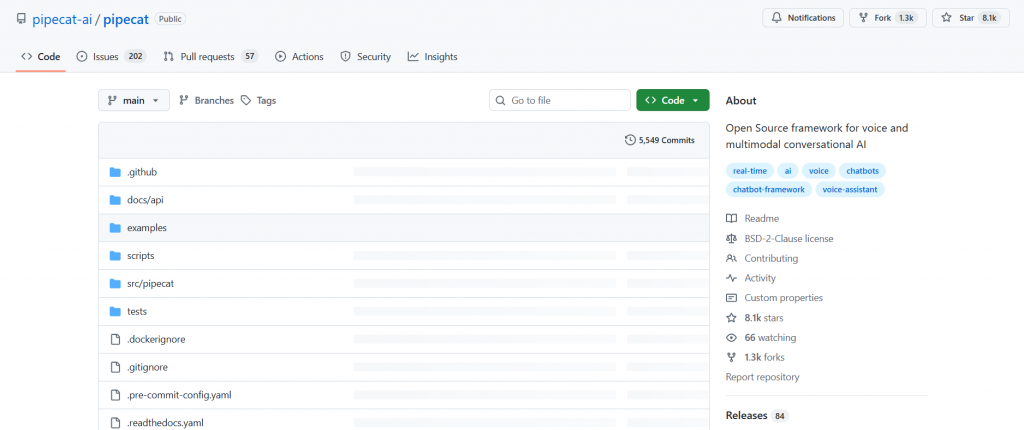This screenshot has height=430, width=1024.
Task: View 1.3k forks list
Action: 765,357
